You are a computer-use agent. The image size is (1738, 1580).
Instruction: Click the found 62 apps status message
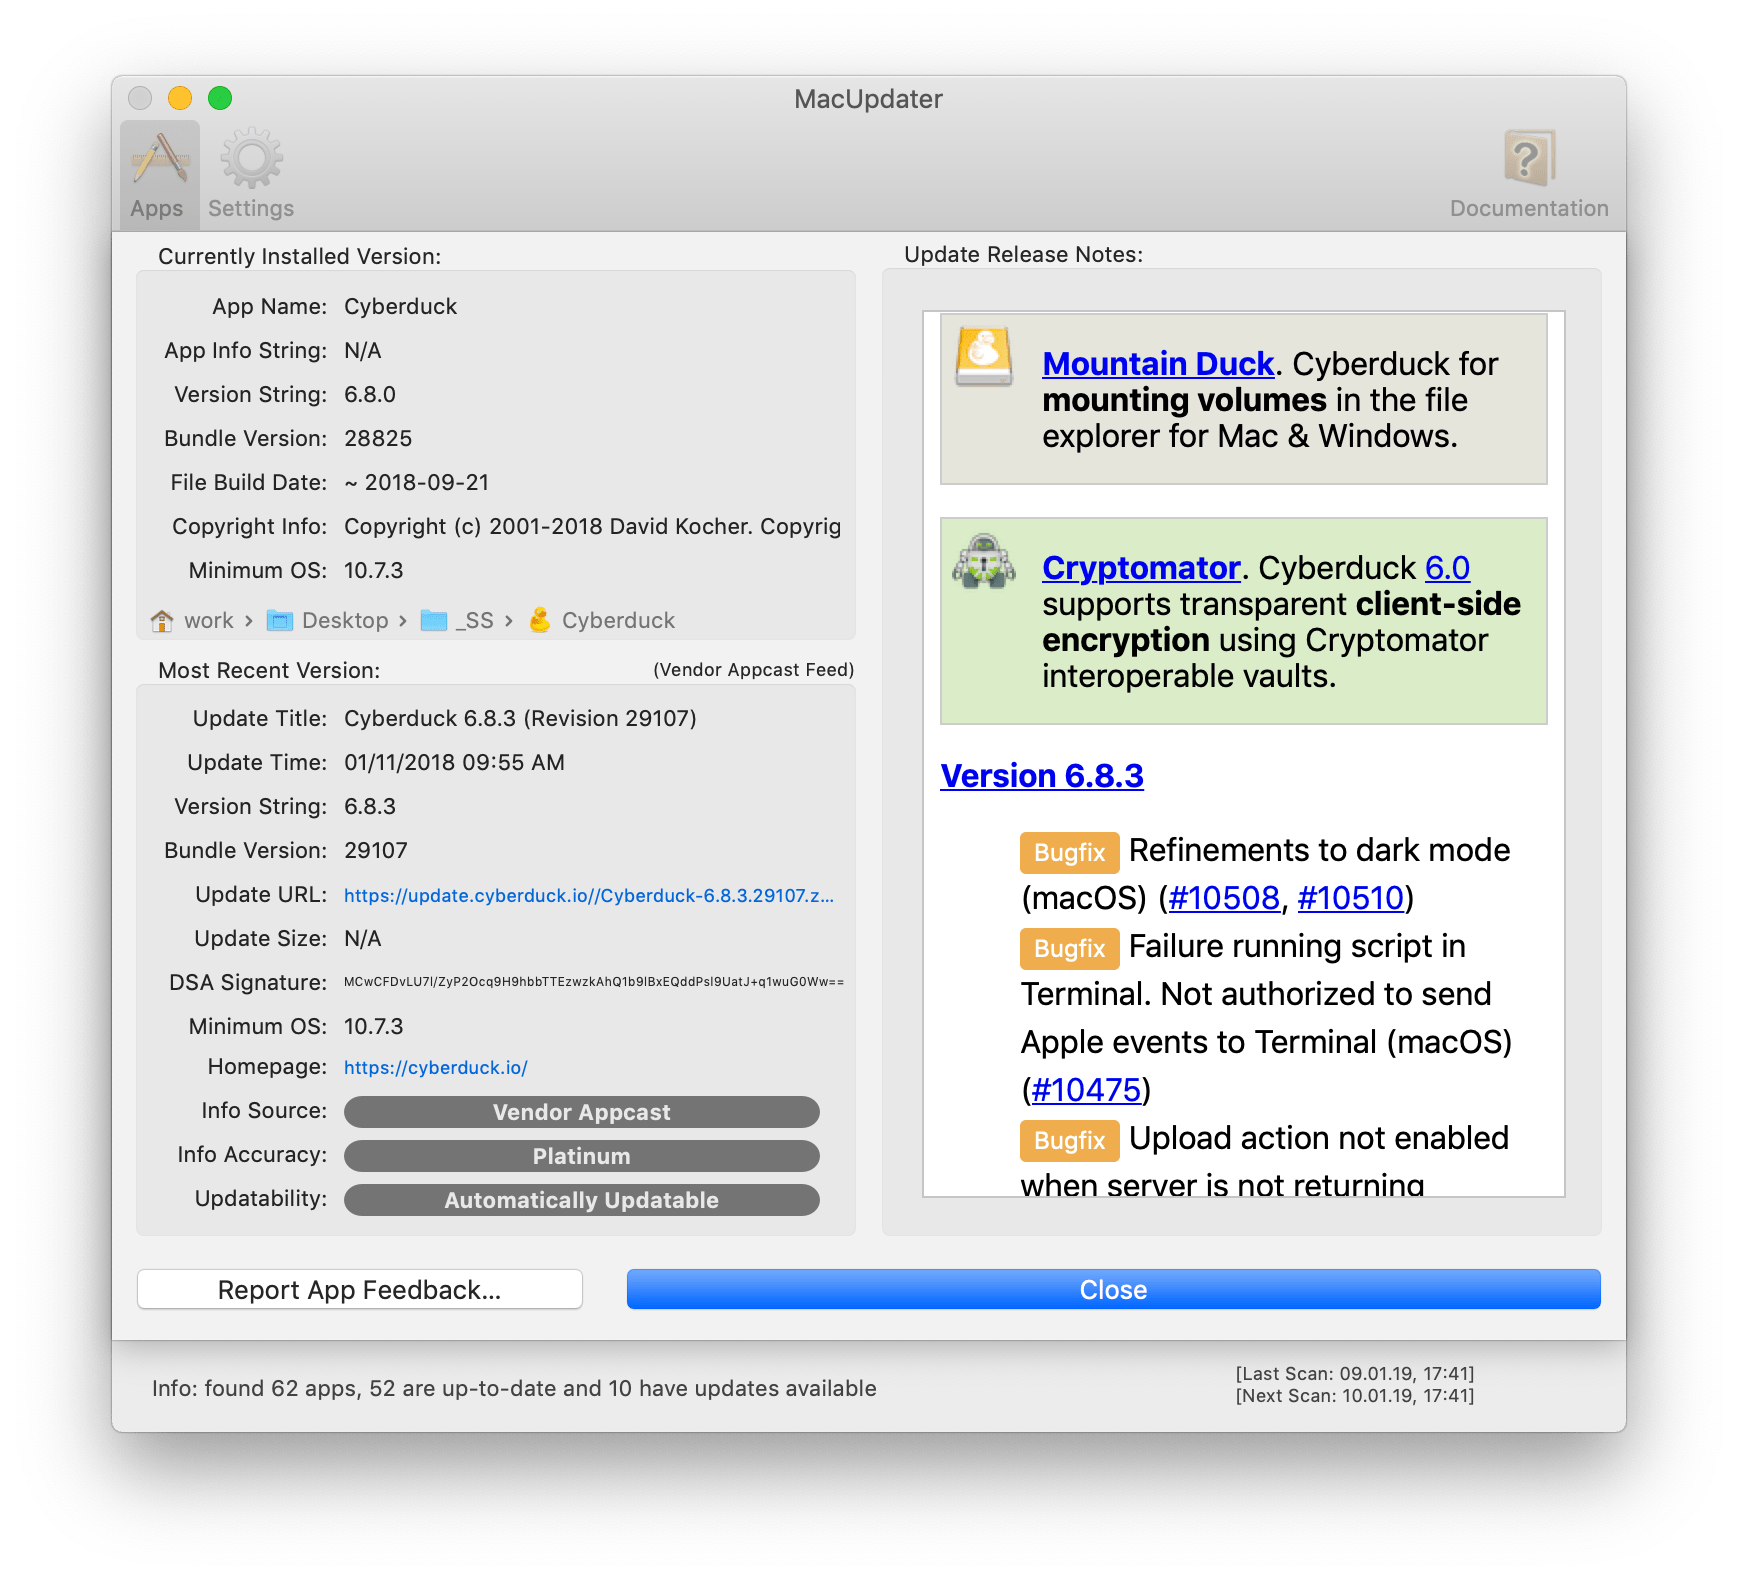(514, 1389)
